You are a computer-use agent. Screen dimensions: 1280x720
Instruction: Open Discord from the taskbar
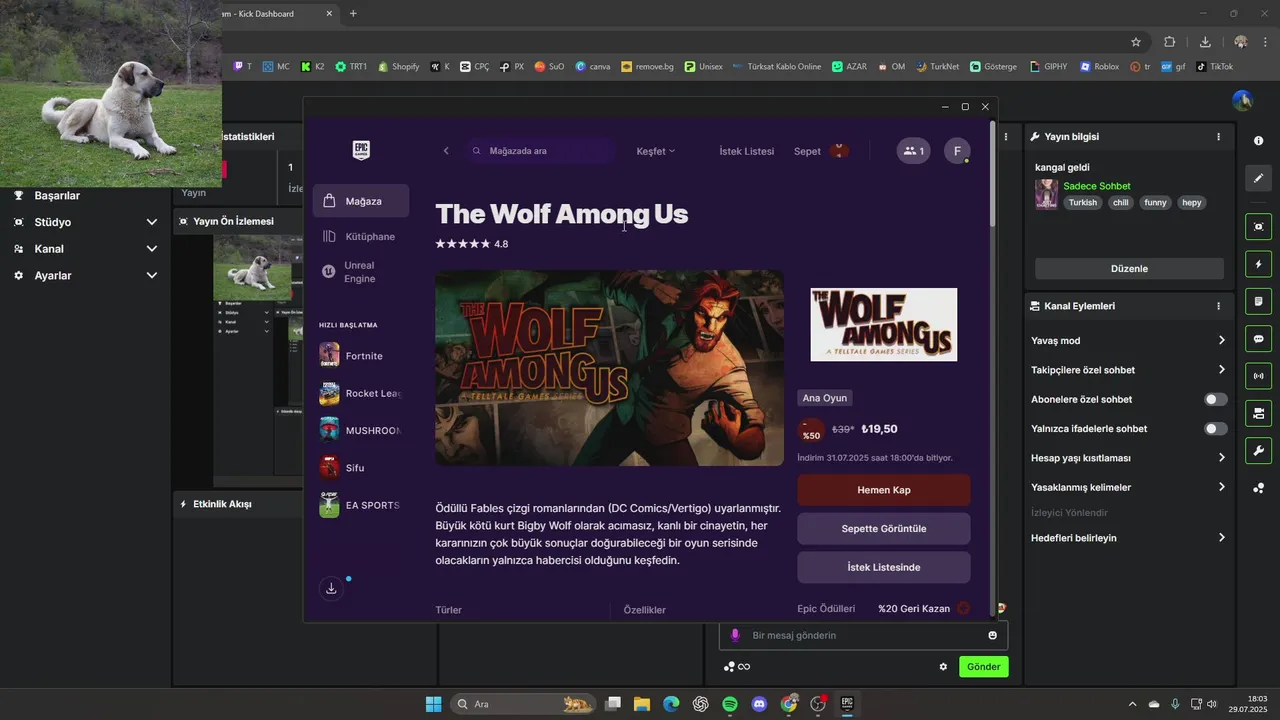tap(759, 704)
